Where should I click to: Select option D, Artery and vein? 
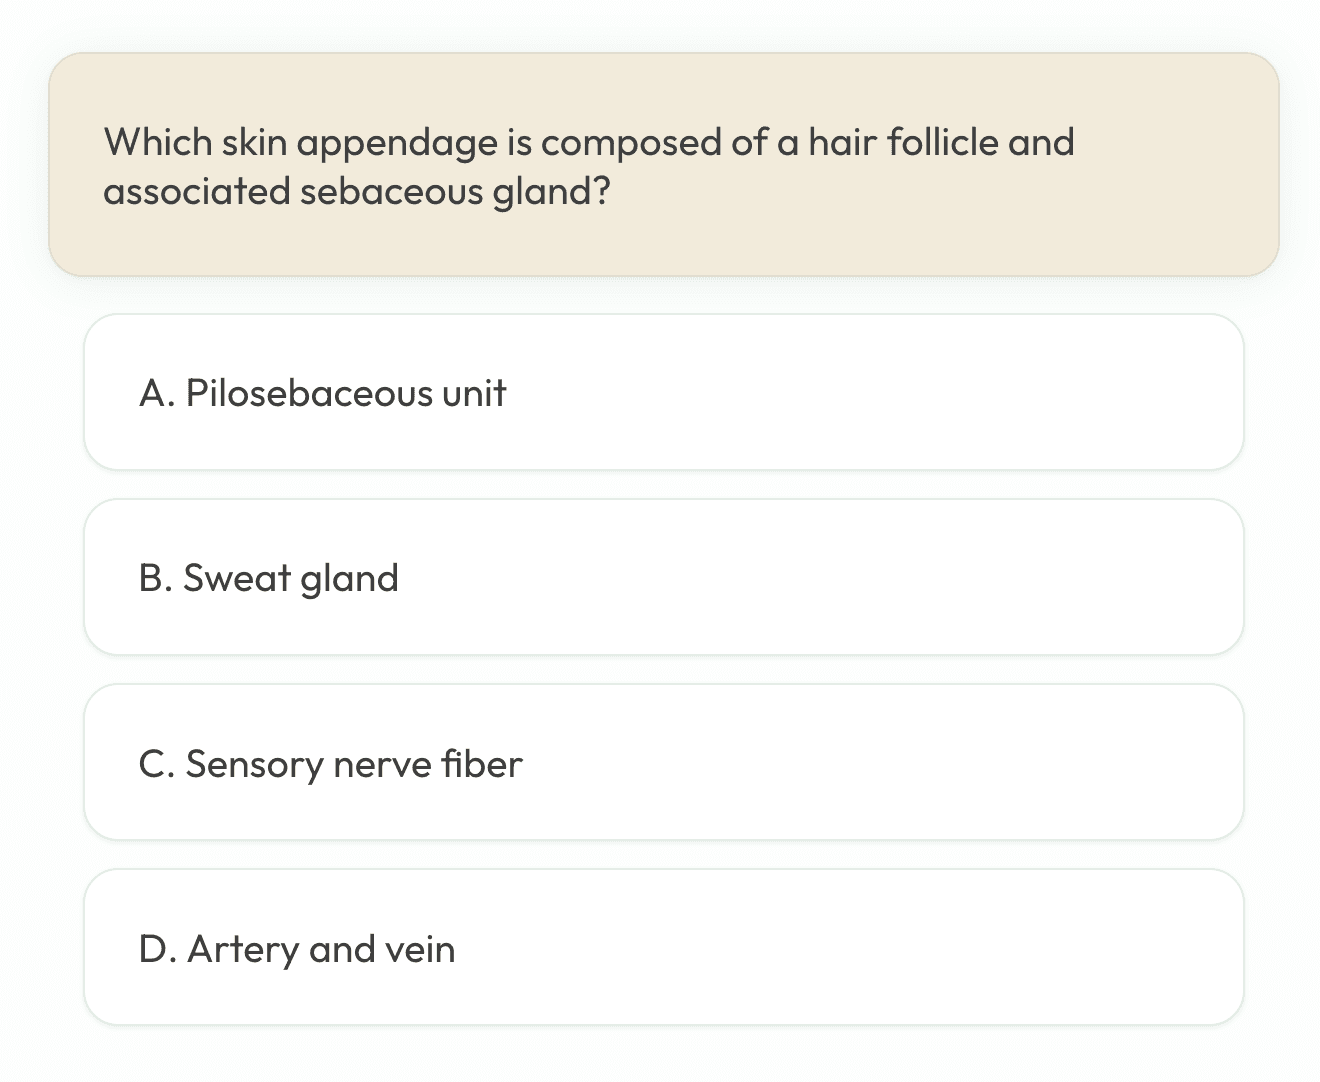click(663, 947)
